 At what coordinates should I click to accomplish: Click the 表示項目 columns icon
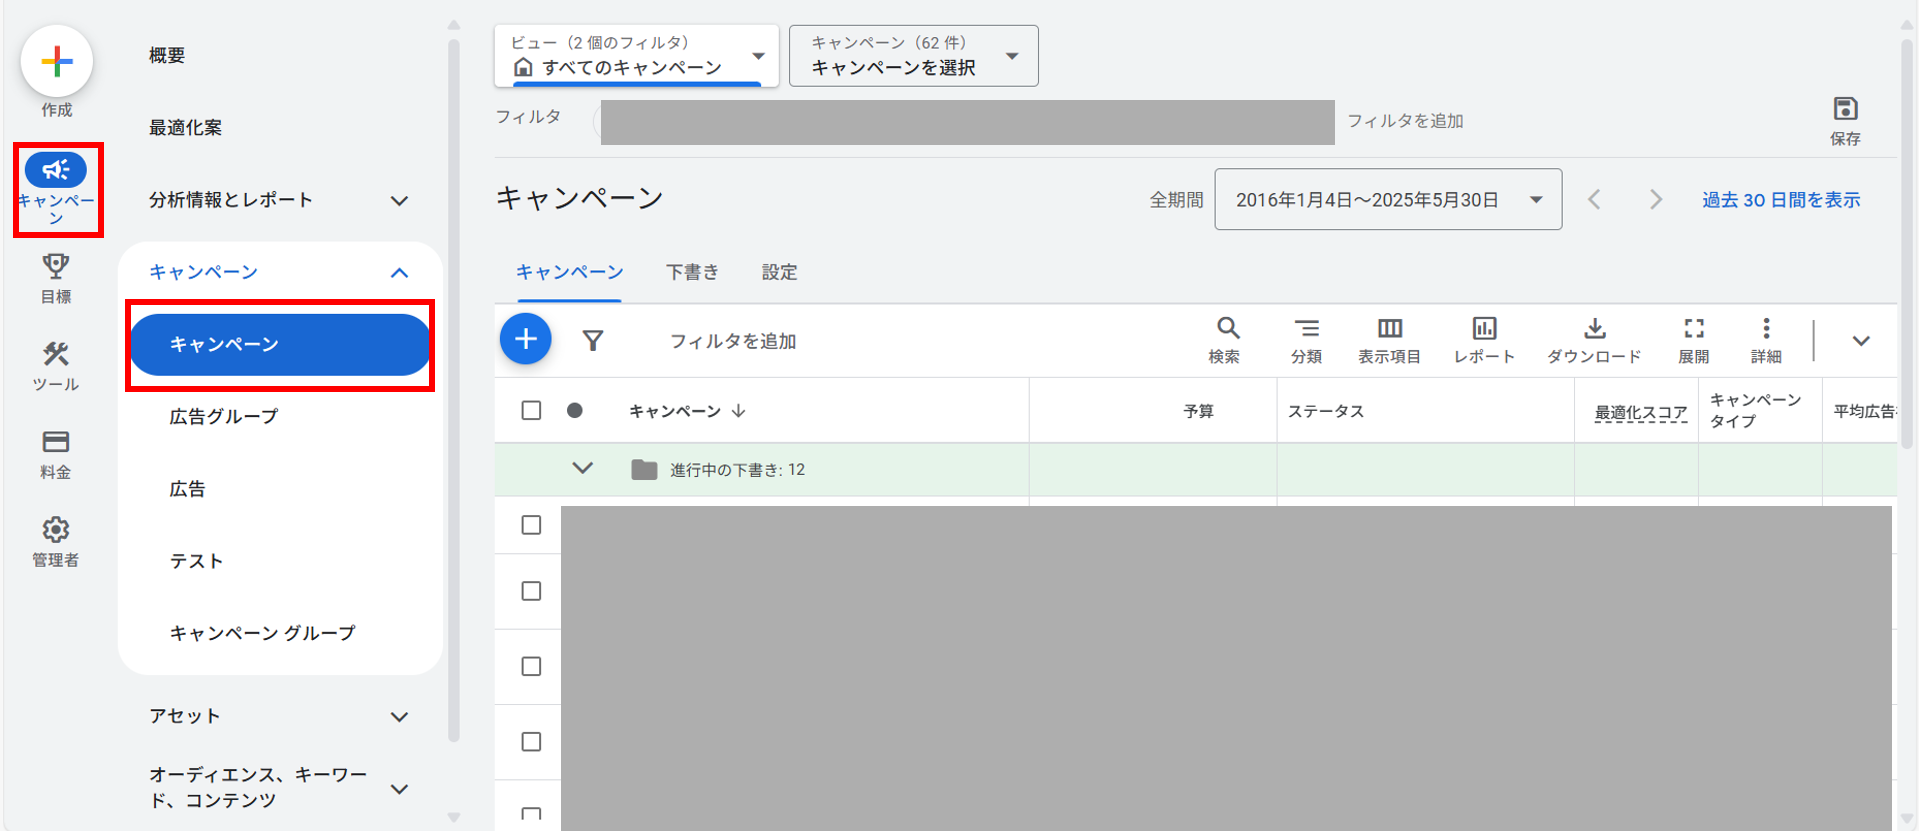[1390, 328]
